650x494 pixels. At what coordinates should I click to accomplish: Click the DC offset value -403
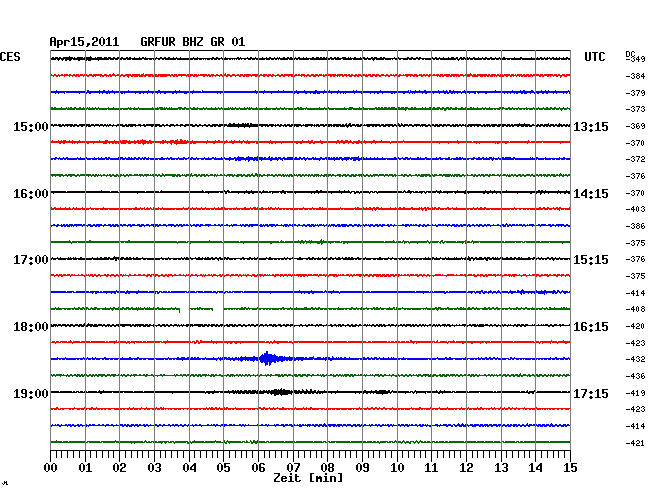coord(635,209)
